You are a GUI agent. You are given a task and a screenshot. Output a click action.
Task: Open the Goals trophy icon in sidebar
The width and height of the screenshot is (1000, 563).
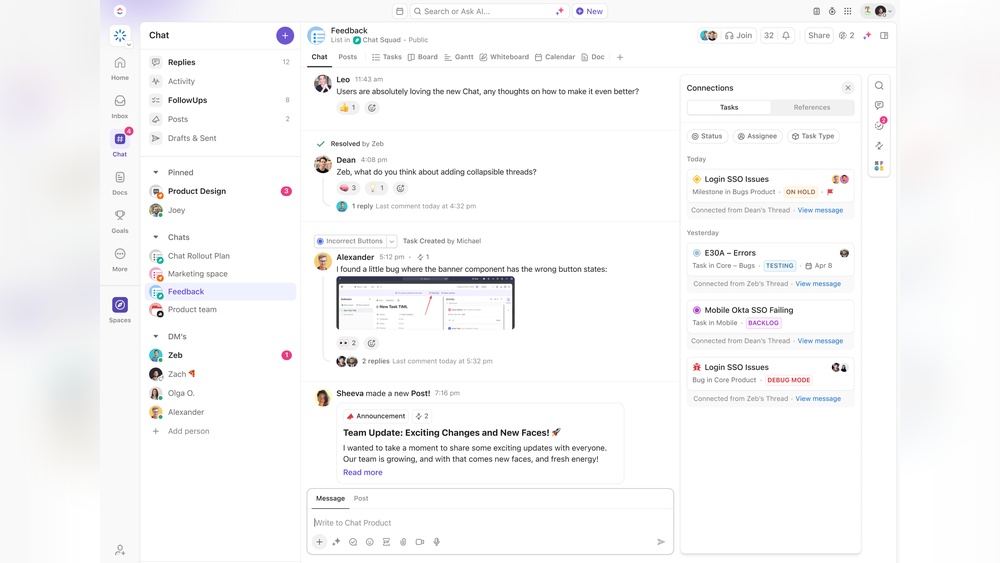tap(120, 216)
